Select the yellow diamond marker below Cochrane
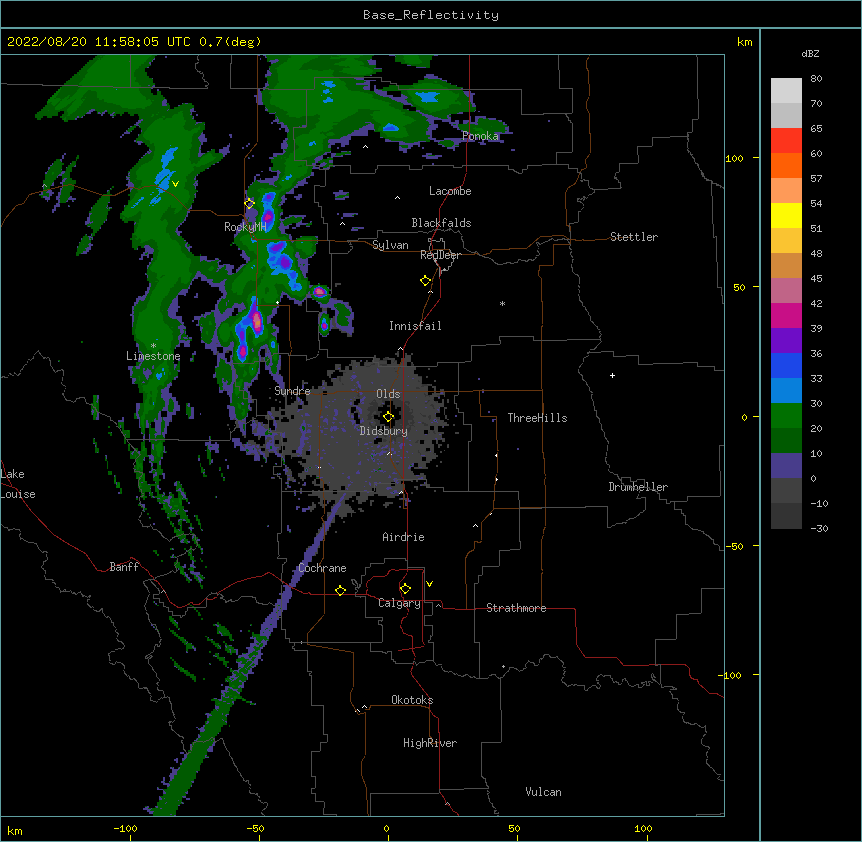Viewport: 862px width, 842px height. coord(340,590)
